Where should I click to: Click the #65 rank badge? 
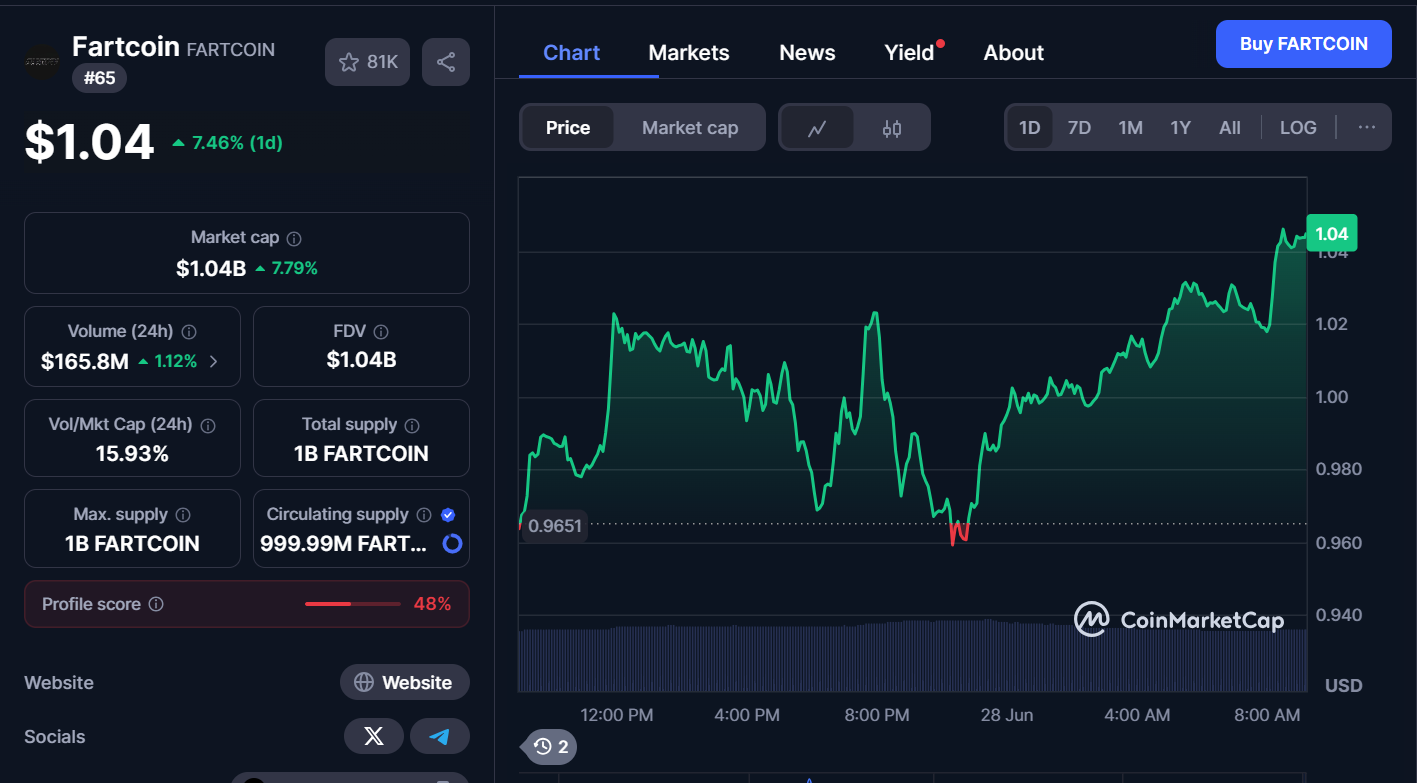tap(99, 78)
